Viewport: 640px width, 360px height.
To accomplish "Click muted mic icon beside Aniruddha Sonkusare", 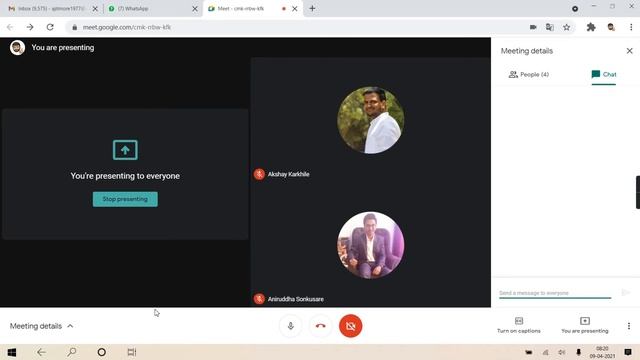I will click(259, 299).
